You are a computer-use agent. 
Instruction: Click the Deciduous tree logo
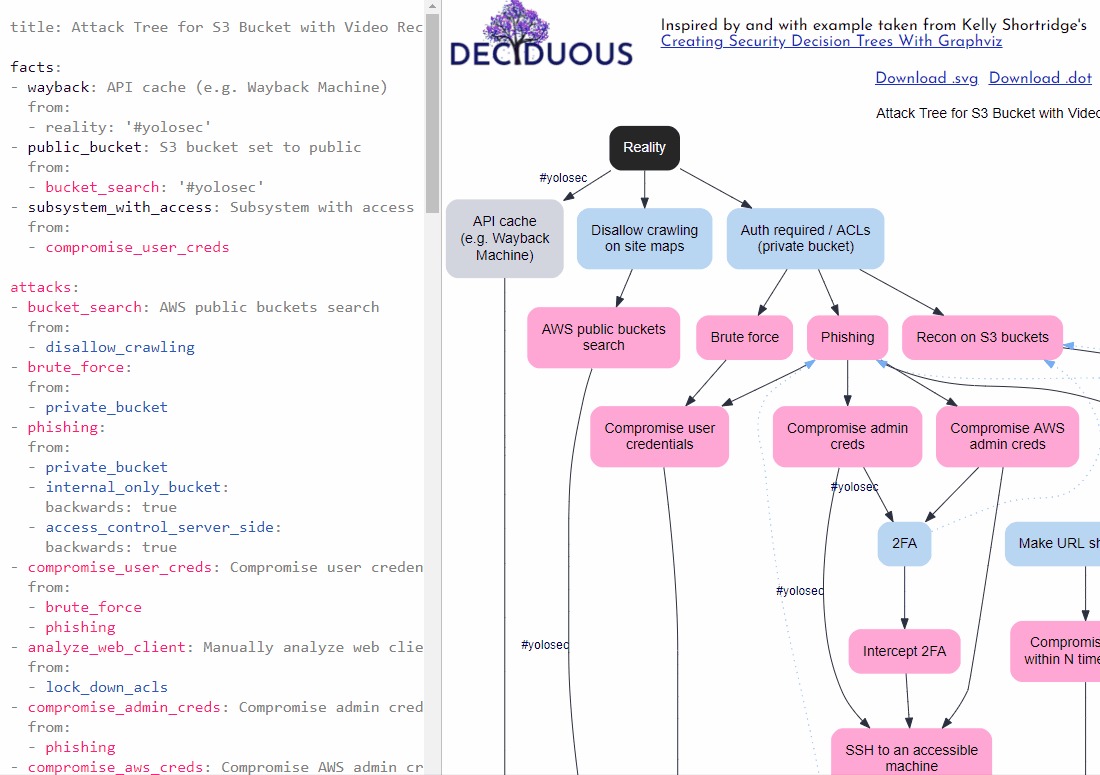[541, 34]
